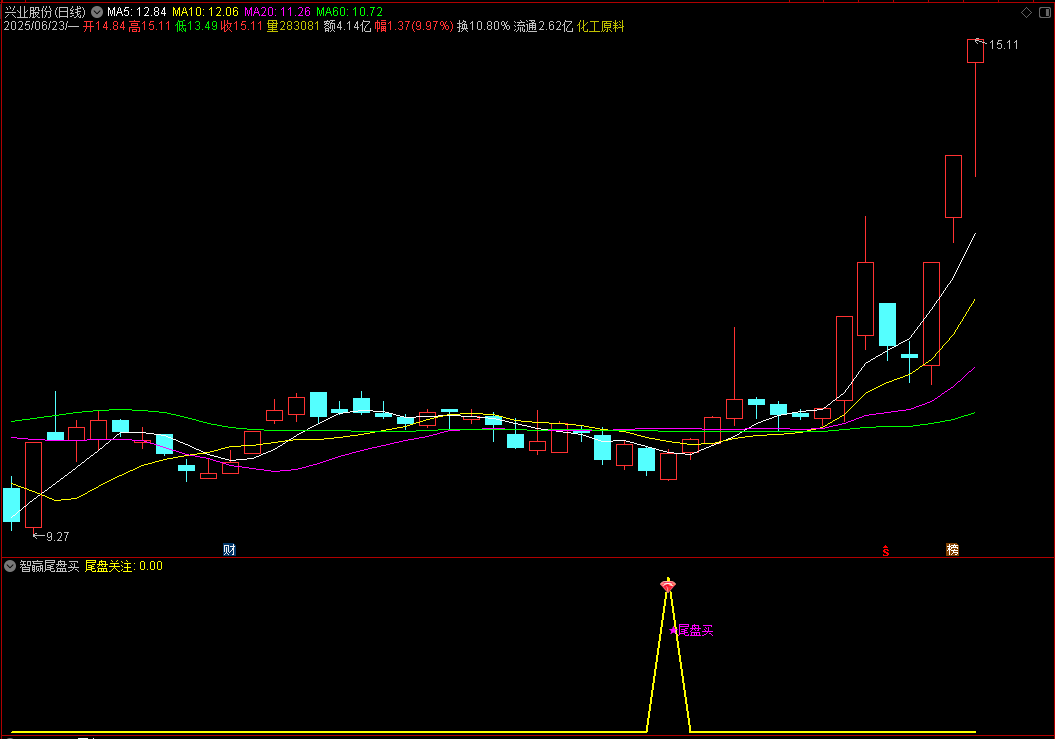Open the 榜 ranking marker below the chart
The height and width of the screenshot is (739, 1055).
click(x=952, y=549)
